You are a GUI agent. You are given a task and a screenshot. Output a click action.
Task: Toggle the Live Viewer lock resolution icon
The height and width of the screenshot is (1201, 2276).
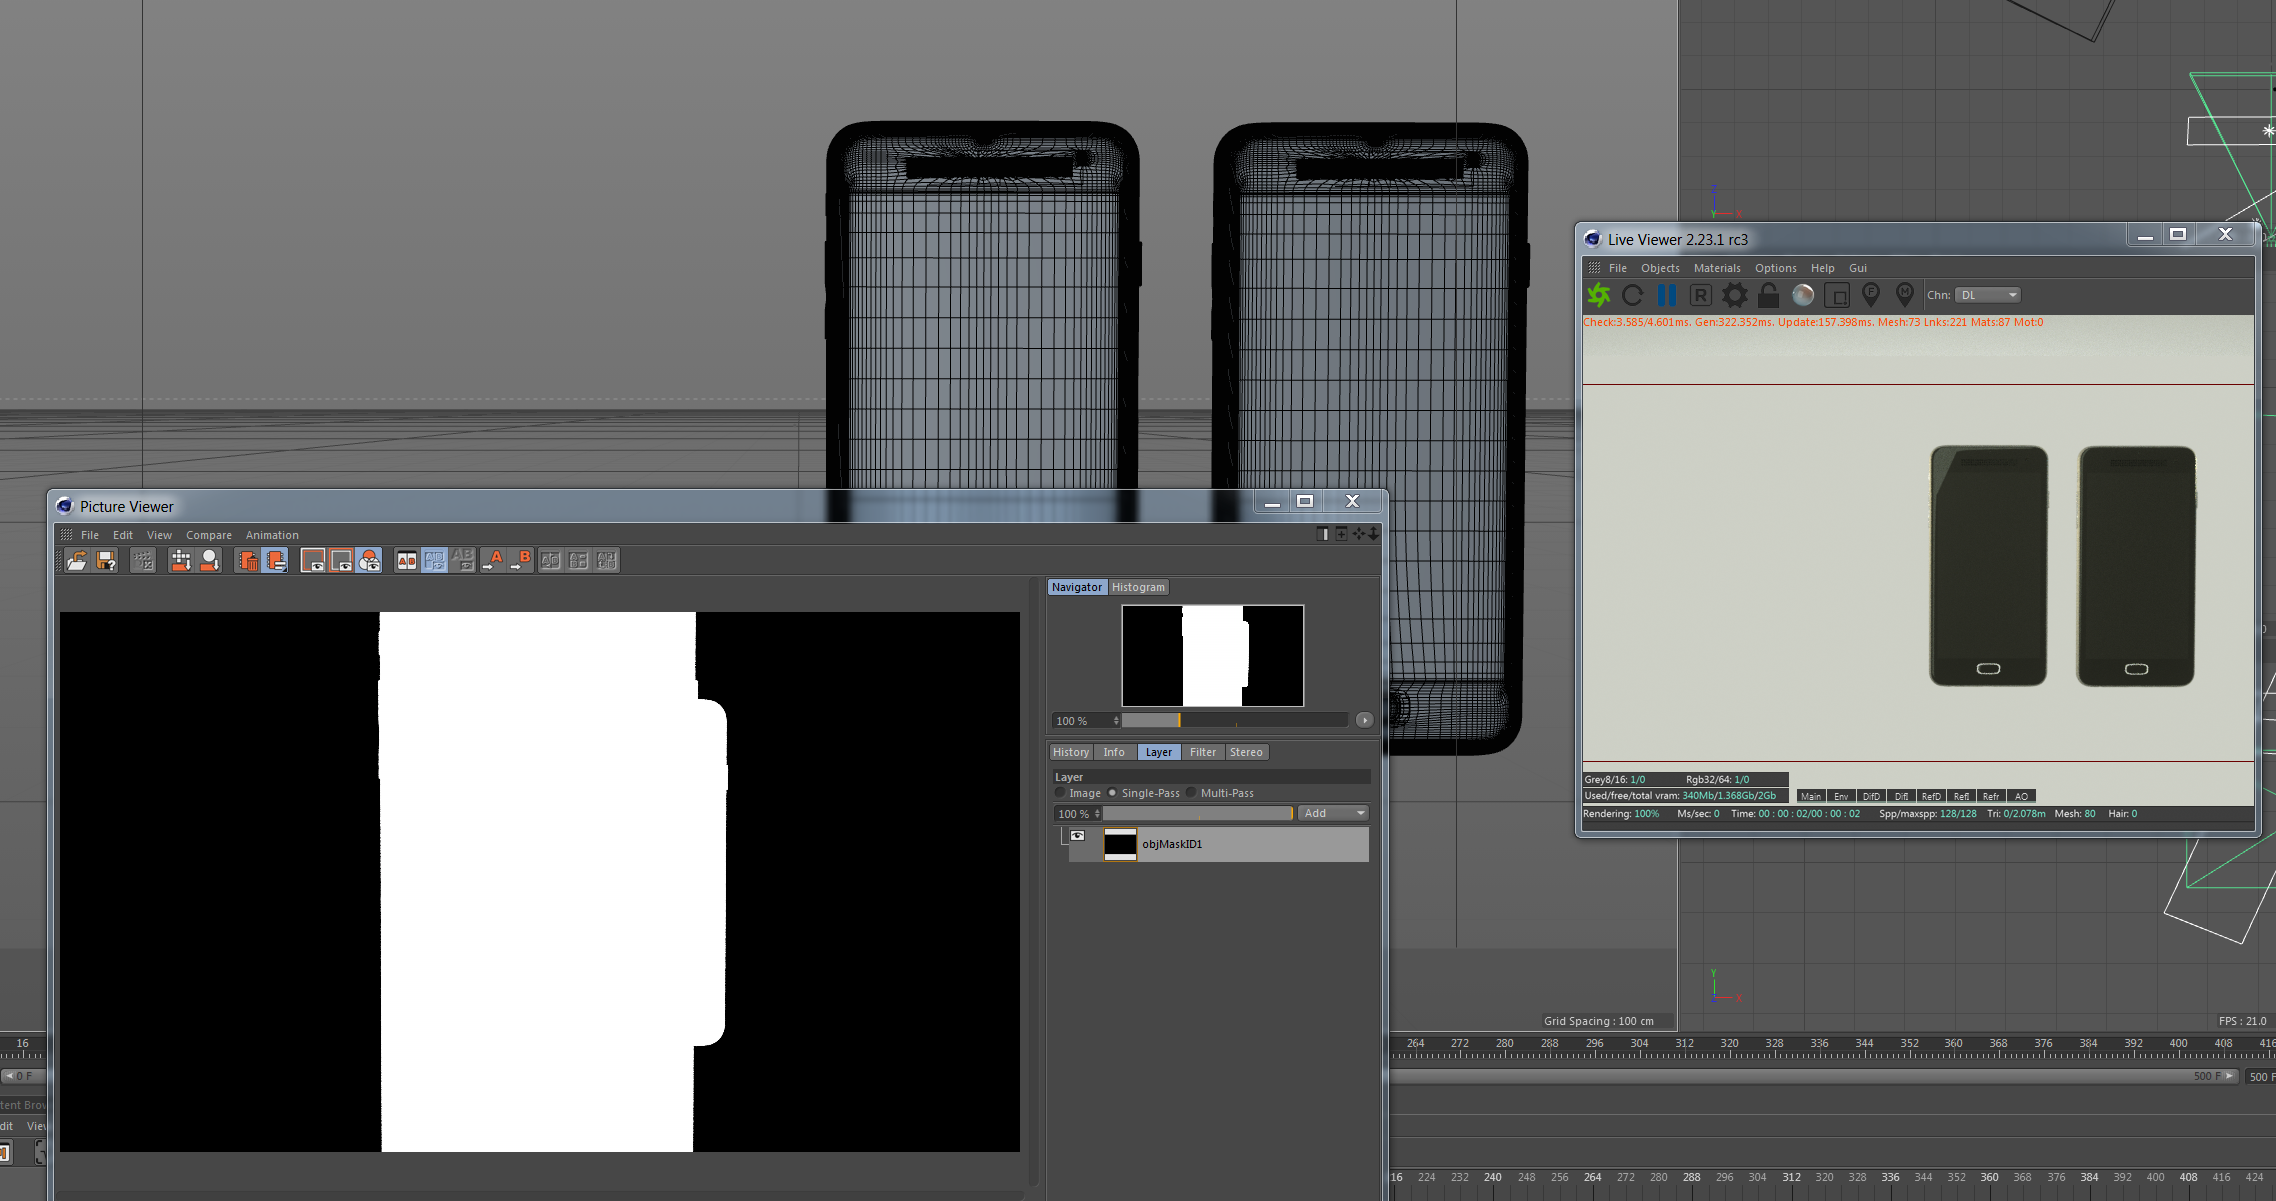pos(1768,295)
